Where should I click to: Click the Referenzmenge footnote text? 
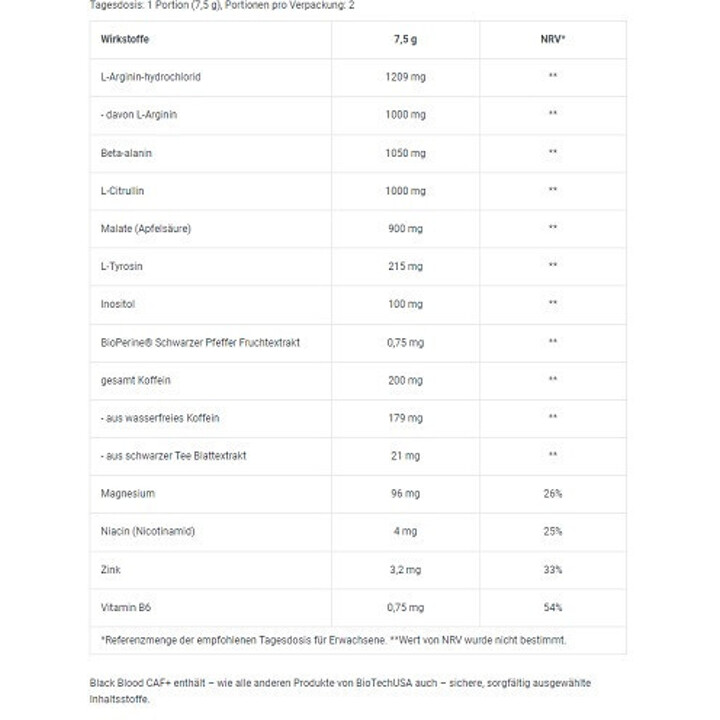point(333,640)
